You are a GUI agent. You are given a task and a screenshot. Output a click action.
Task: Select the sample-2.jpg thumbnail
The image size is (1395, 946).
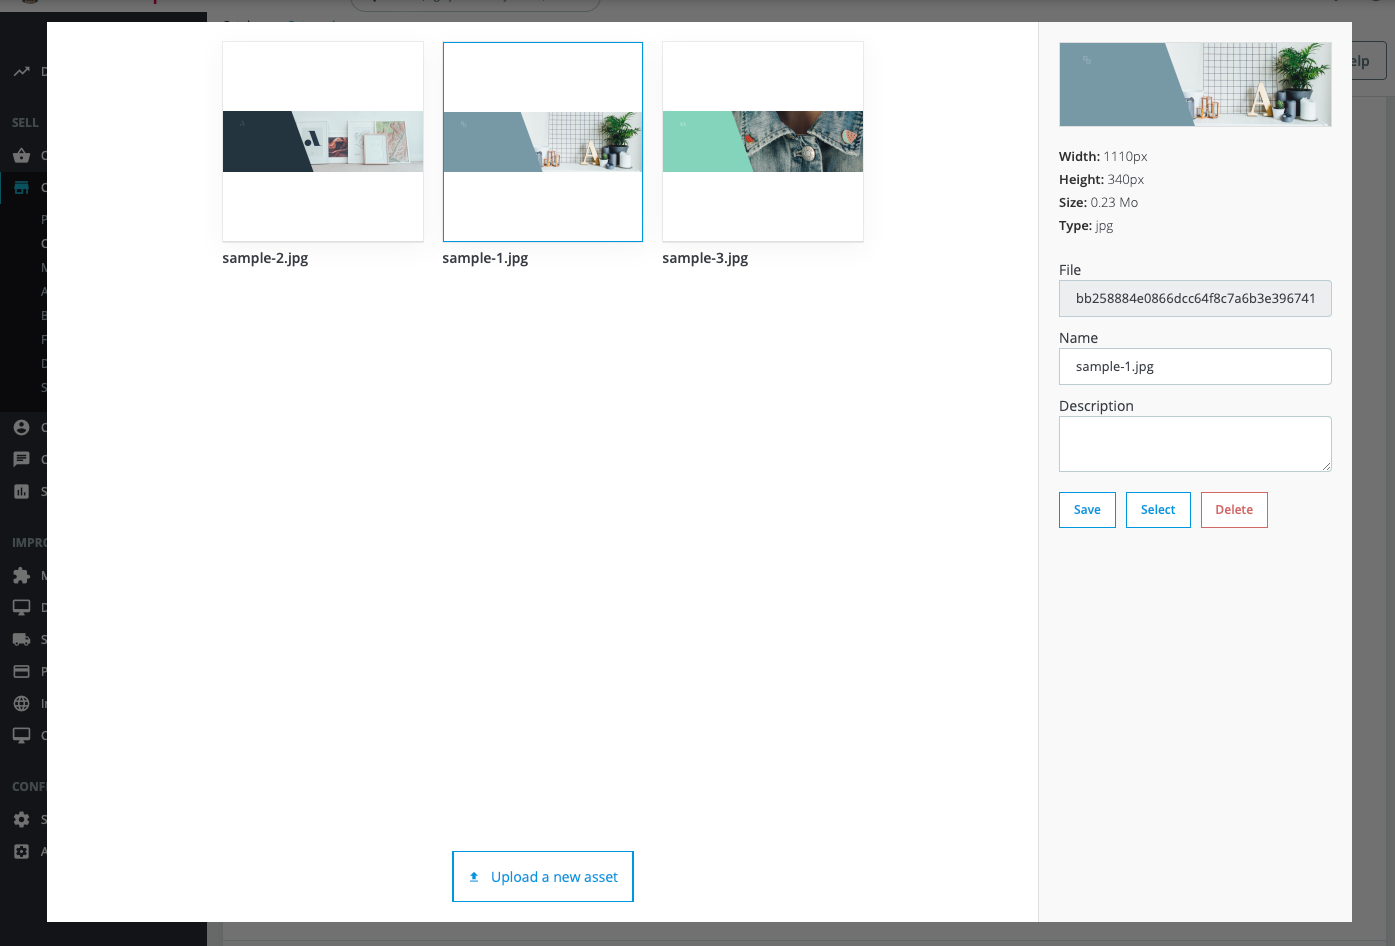tap(323, 142)
